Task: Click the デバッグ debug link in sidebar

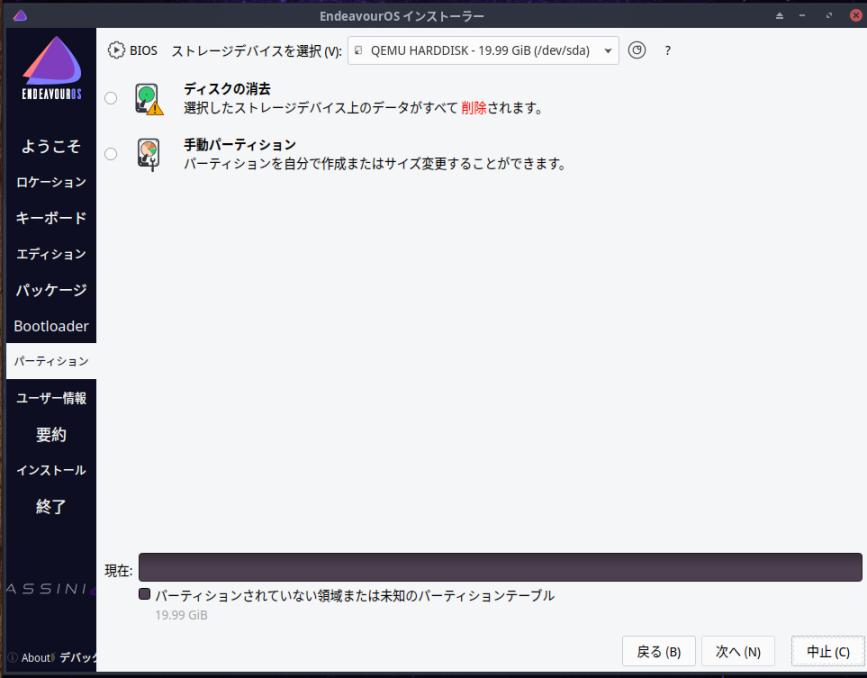Action: point(77,657)
